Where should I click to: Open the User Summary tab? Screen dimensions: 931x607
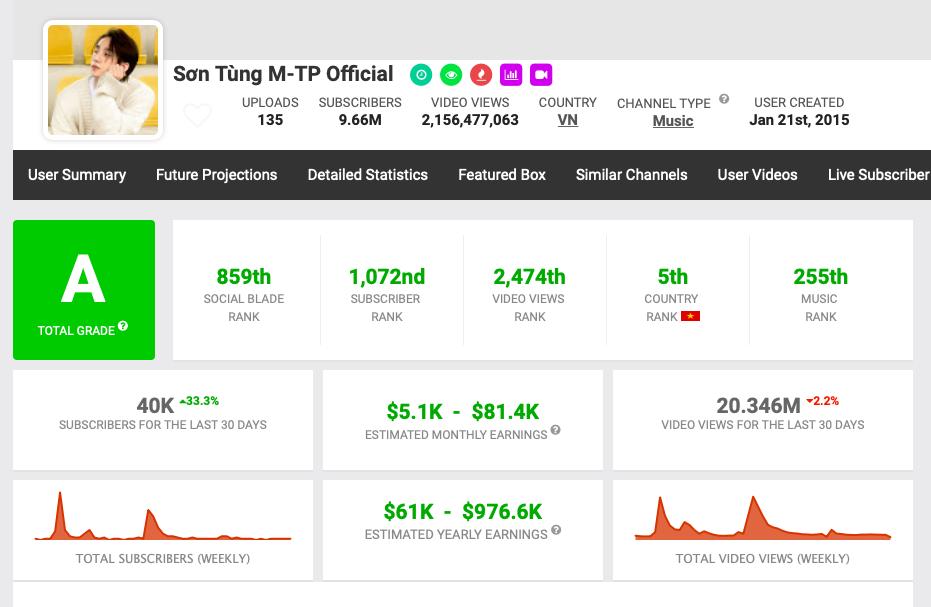pos(77,175)
